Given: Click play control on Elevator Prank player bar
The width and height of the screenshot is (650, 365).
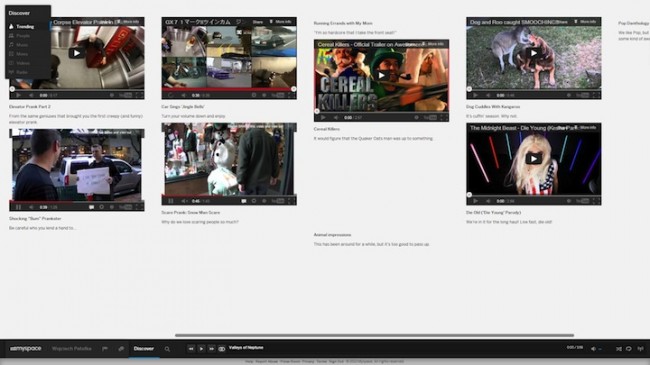Looking at the screenshot, I should click(x=18, y=95).
